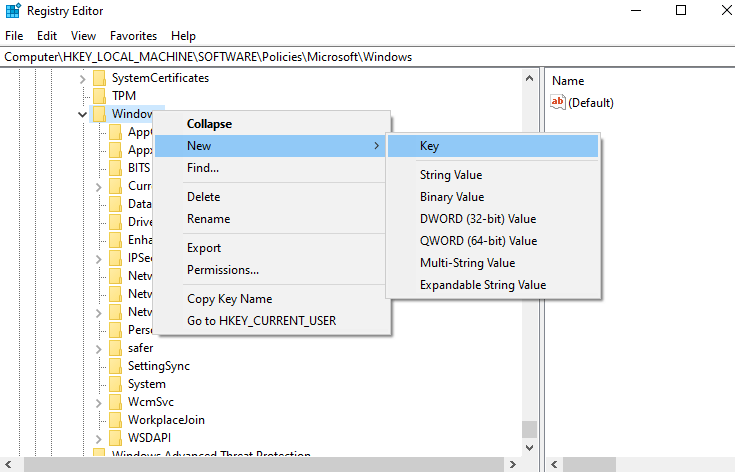Select the SettingSync key
The width and height of the screenshot is (735, 472).
[x=159, y=366]
